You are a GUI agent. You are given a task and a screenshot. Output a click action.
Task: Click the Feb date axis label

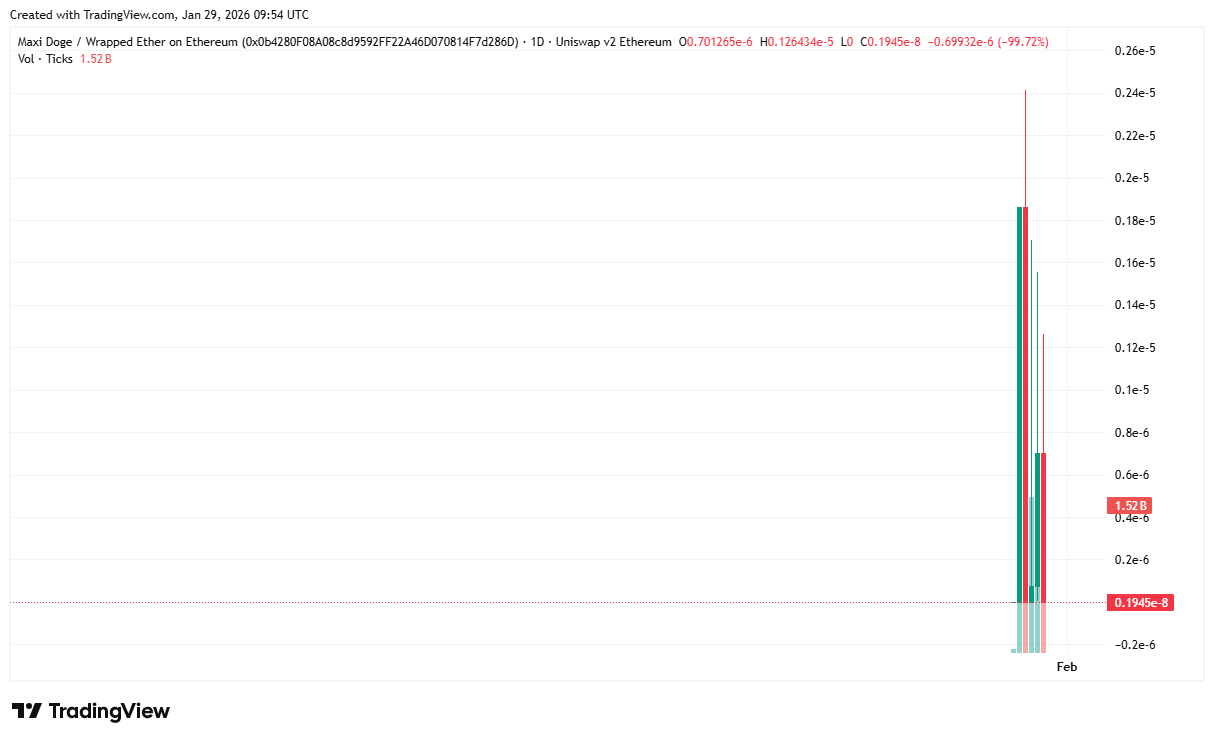point(1067,667)
